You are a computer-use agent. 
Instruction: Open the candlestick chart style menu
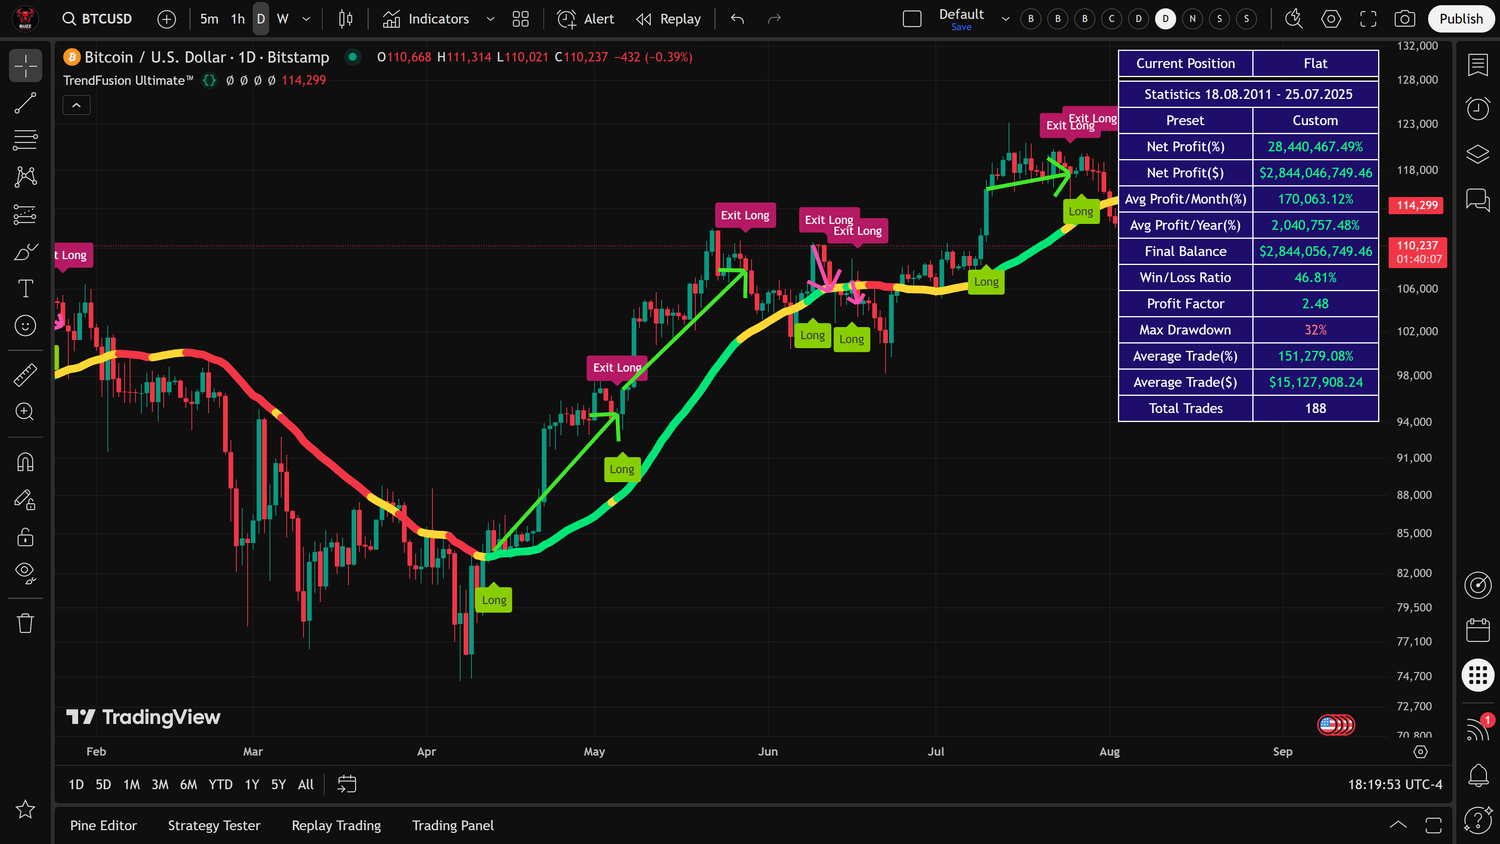345,19
